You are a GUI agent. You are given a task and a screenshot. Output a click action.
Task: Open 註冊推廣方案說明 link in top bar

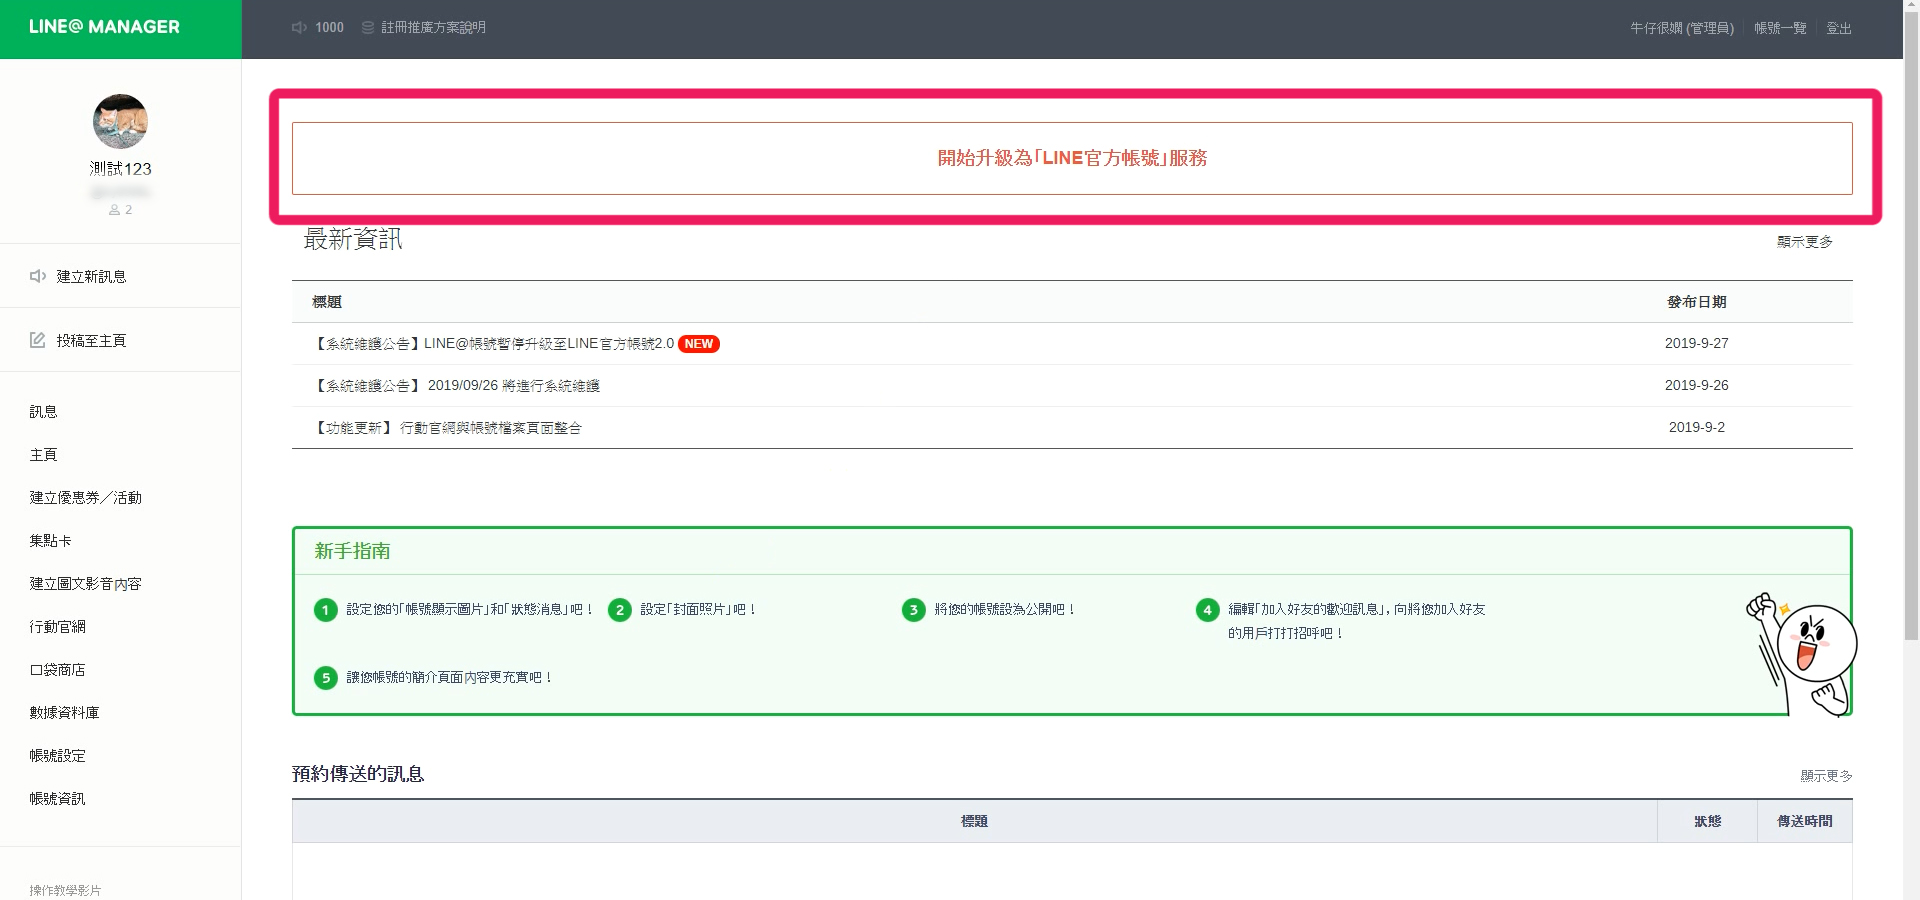(433, 28)
